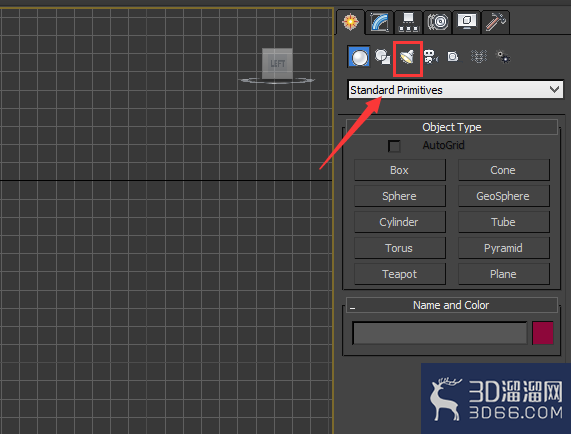571x434 pixels.
Task: Collapse the Name and Color rollout
Action: [452, 305]
